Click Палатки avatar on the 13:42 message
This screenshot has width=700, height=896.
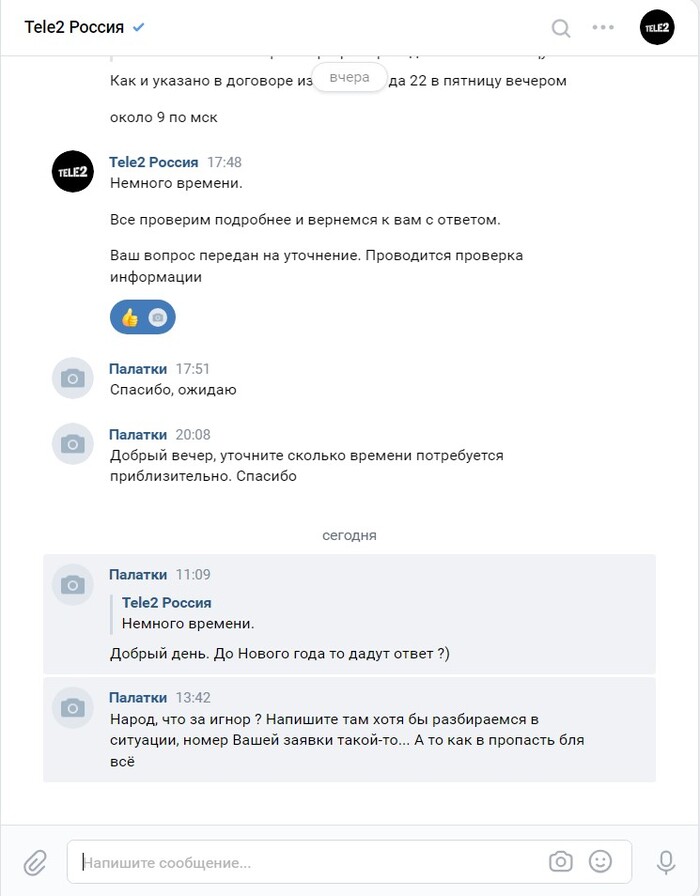coord(73,707)
